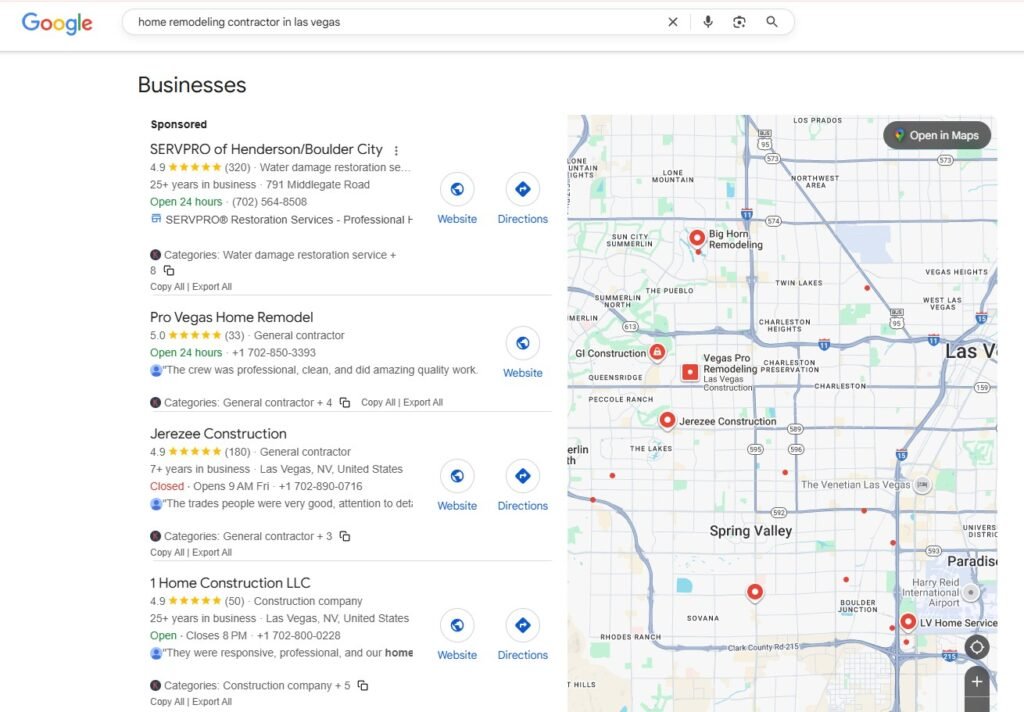Zoom in on the map
The width and height of the screenshot is (1024, 712).
click(x=977, y=681)
